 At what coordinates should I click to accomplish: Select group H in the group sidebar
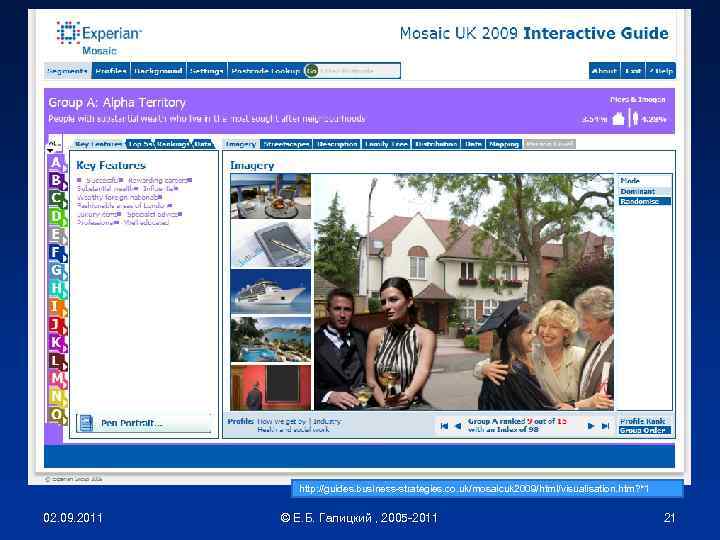[x=57, y=288]
